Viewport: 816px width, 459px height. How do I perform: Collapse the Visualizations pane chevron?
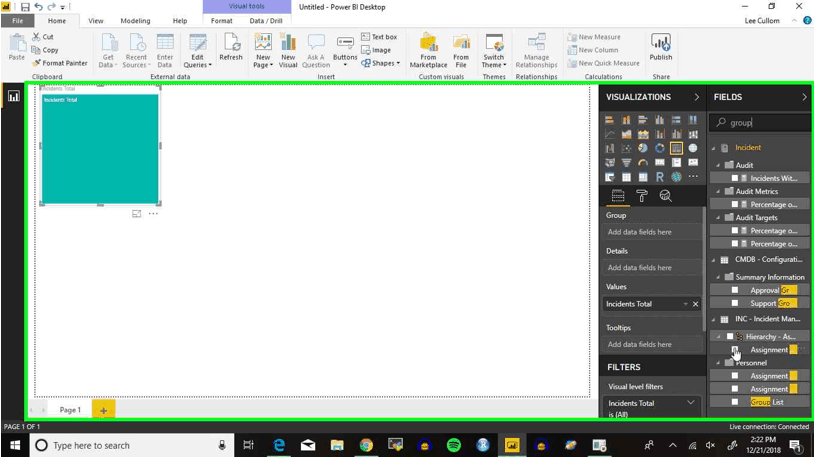[x=696, y=97]
